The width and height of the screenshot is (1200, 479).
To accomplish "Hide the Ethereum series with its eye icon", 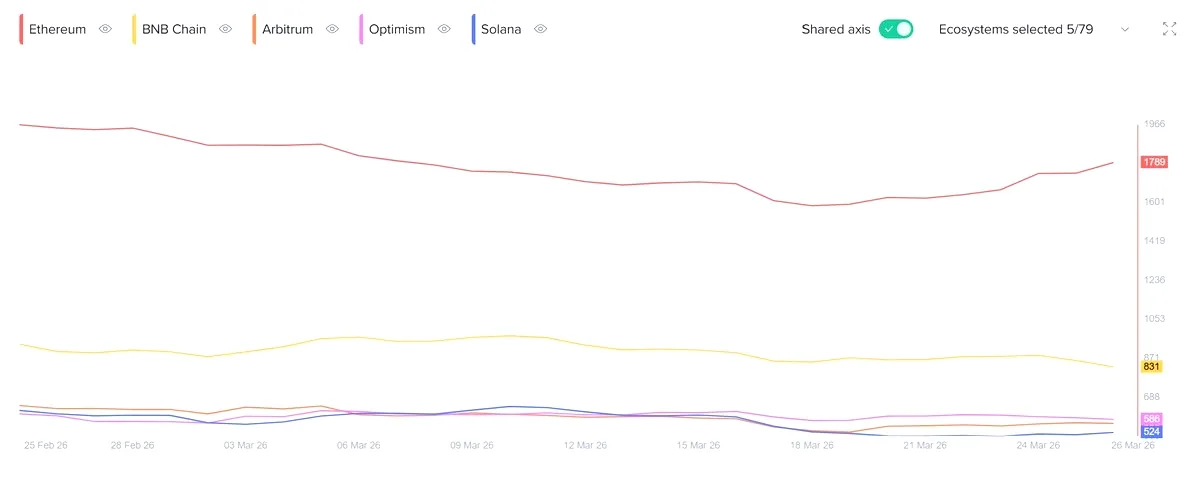I will coord(105,29).
